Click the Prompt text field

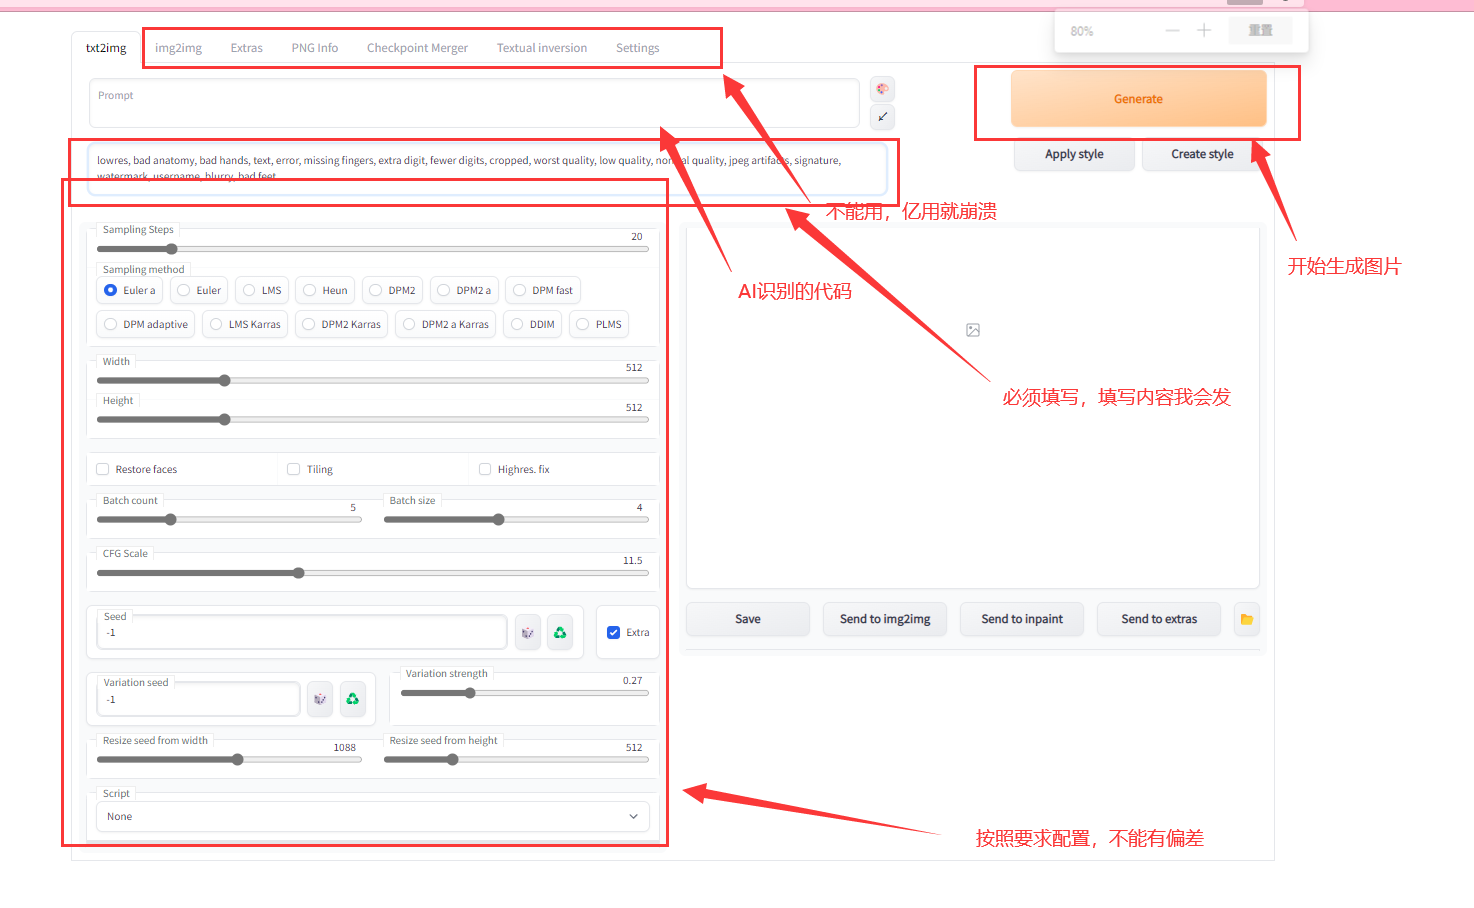(x=474, y=103)
